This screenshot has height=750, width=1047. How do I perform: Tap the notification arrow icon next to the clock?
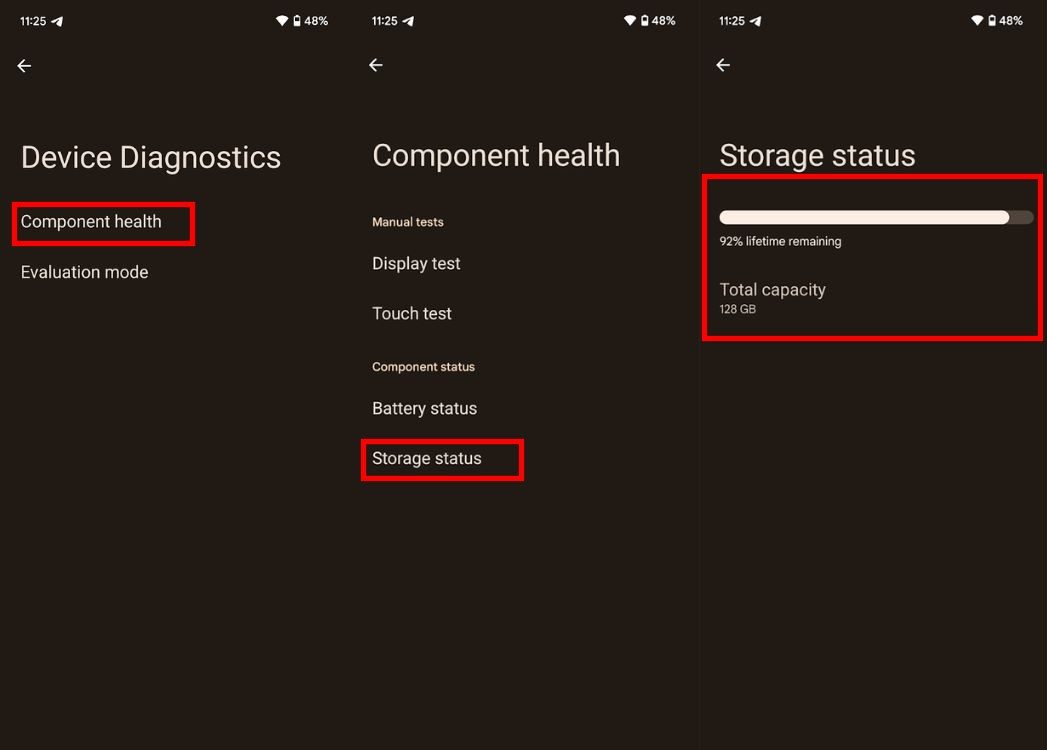[57, 20]
